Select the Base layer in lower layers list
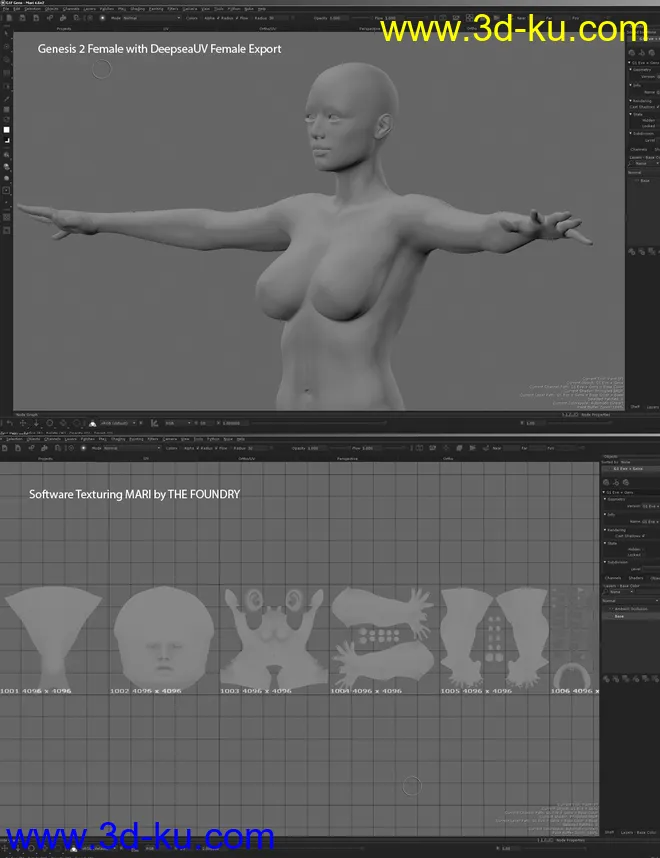 620,616
